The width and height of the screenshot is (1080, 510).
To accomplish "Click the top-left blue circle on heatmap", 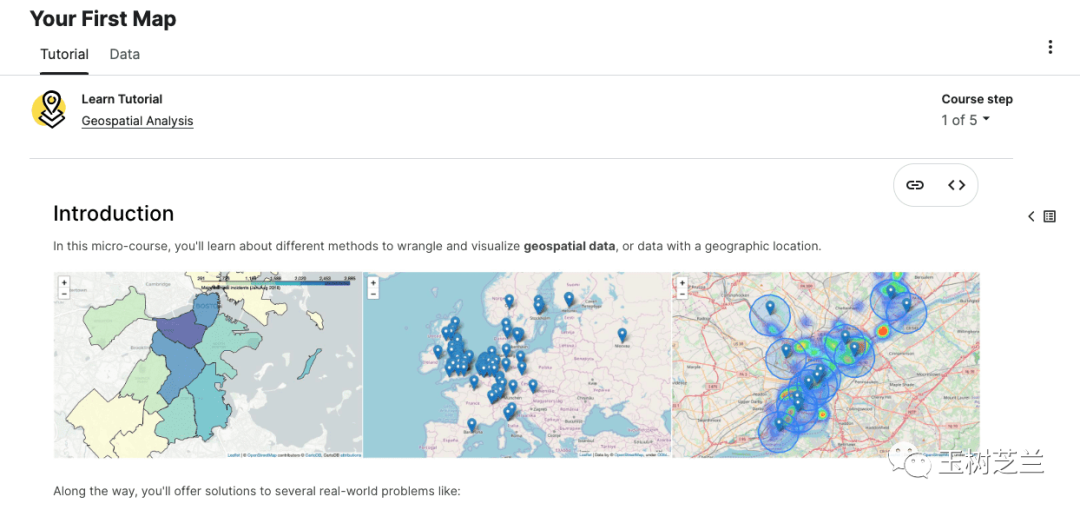I will click(770, 314).
